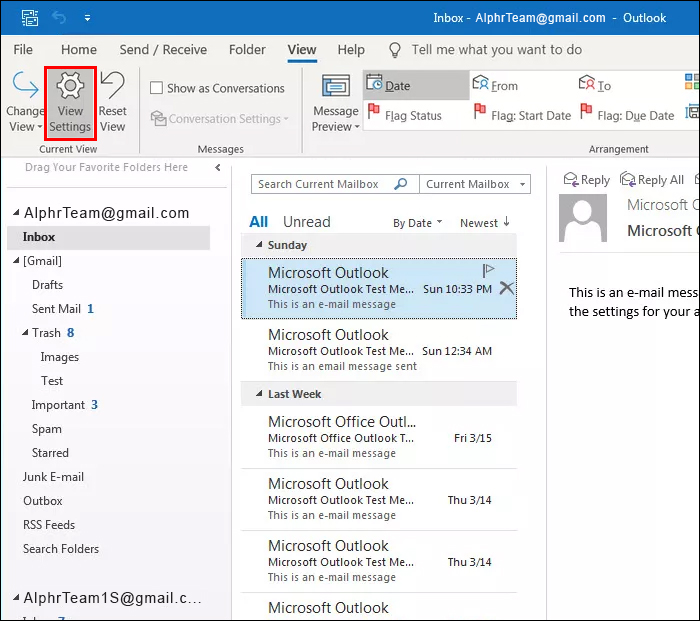Open the Images subfolder
Screen dimensions: 700x621
pos(59,357)
